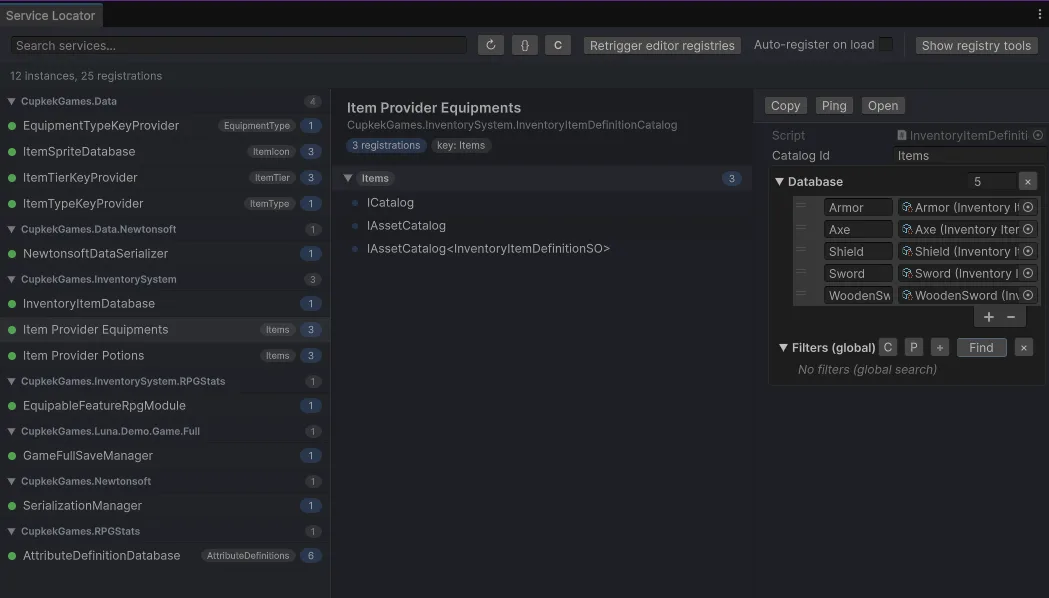Click the 'key: Items' badge
The image size is (1049, 598).
click(461, 145)
